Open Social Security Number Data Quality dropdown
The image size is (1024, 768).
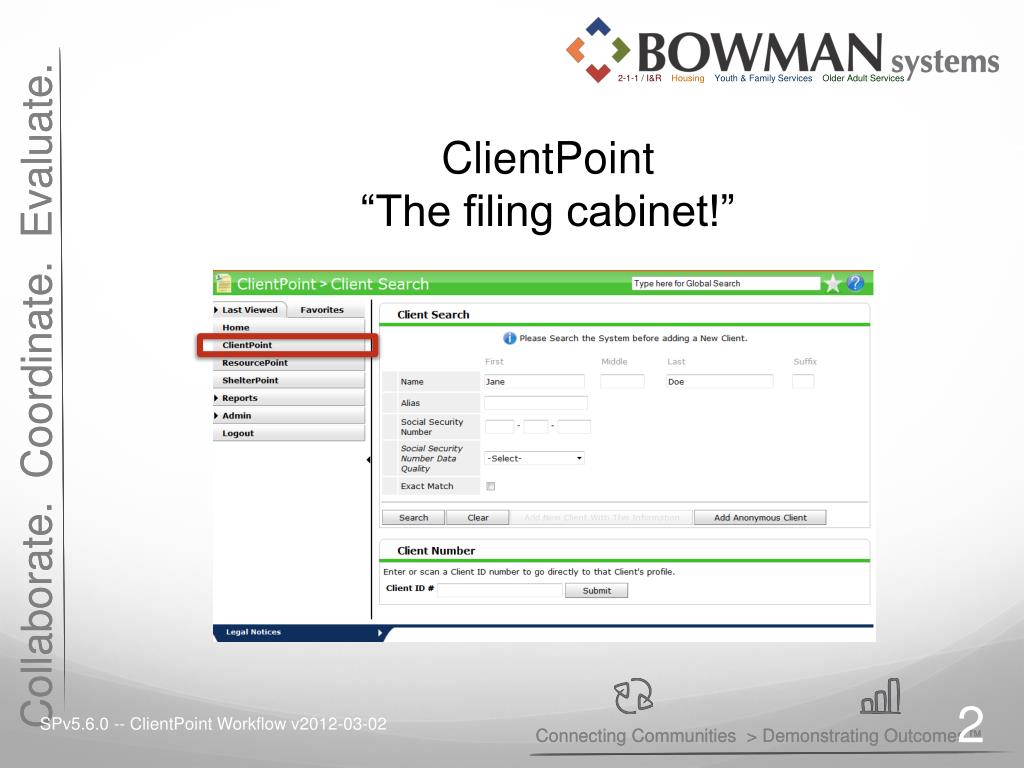(x=534, y=458)
